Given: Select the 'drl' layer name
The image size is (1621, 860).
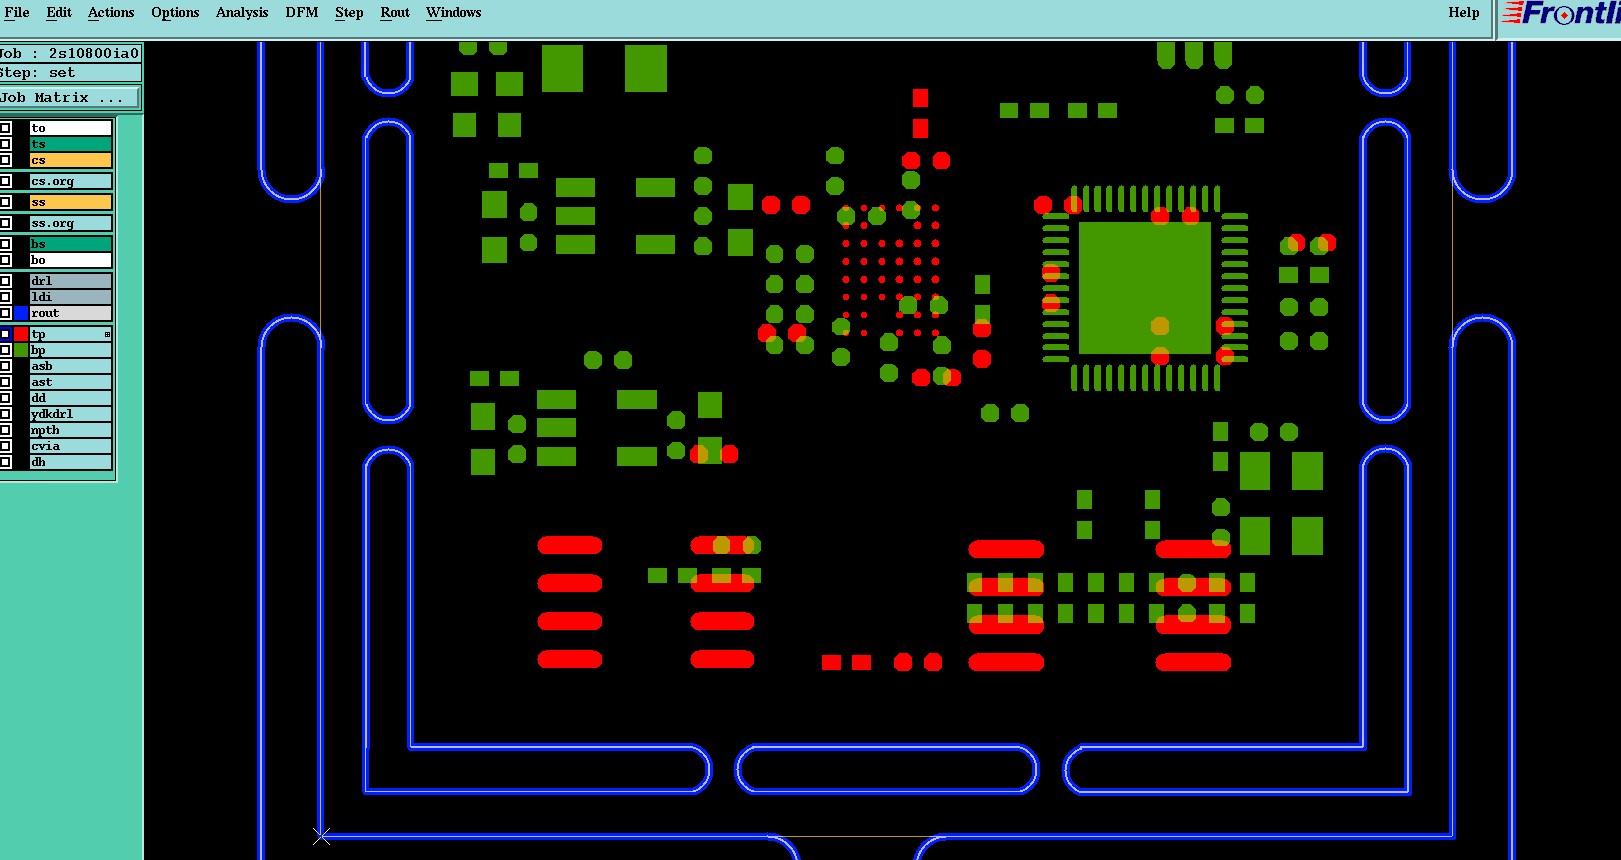Looking at the screenshot, I should pyautogui.click(x=70, y=281).
